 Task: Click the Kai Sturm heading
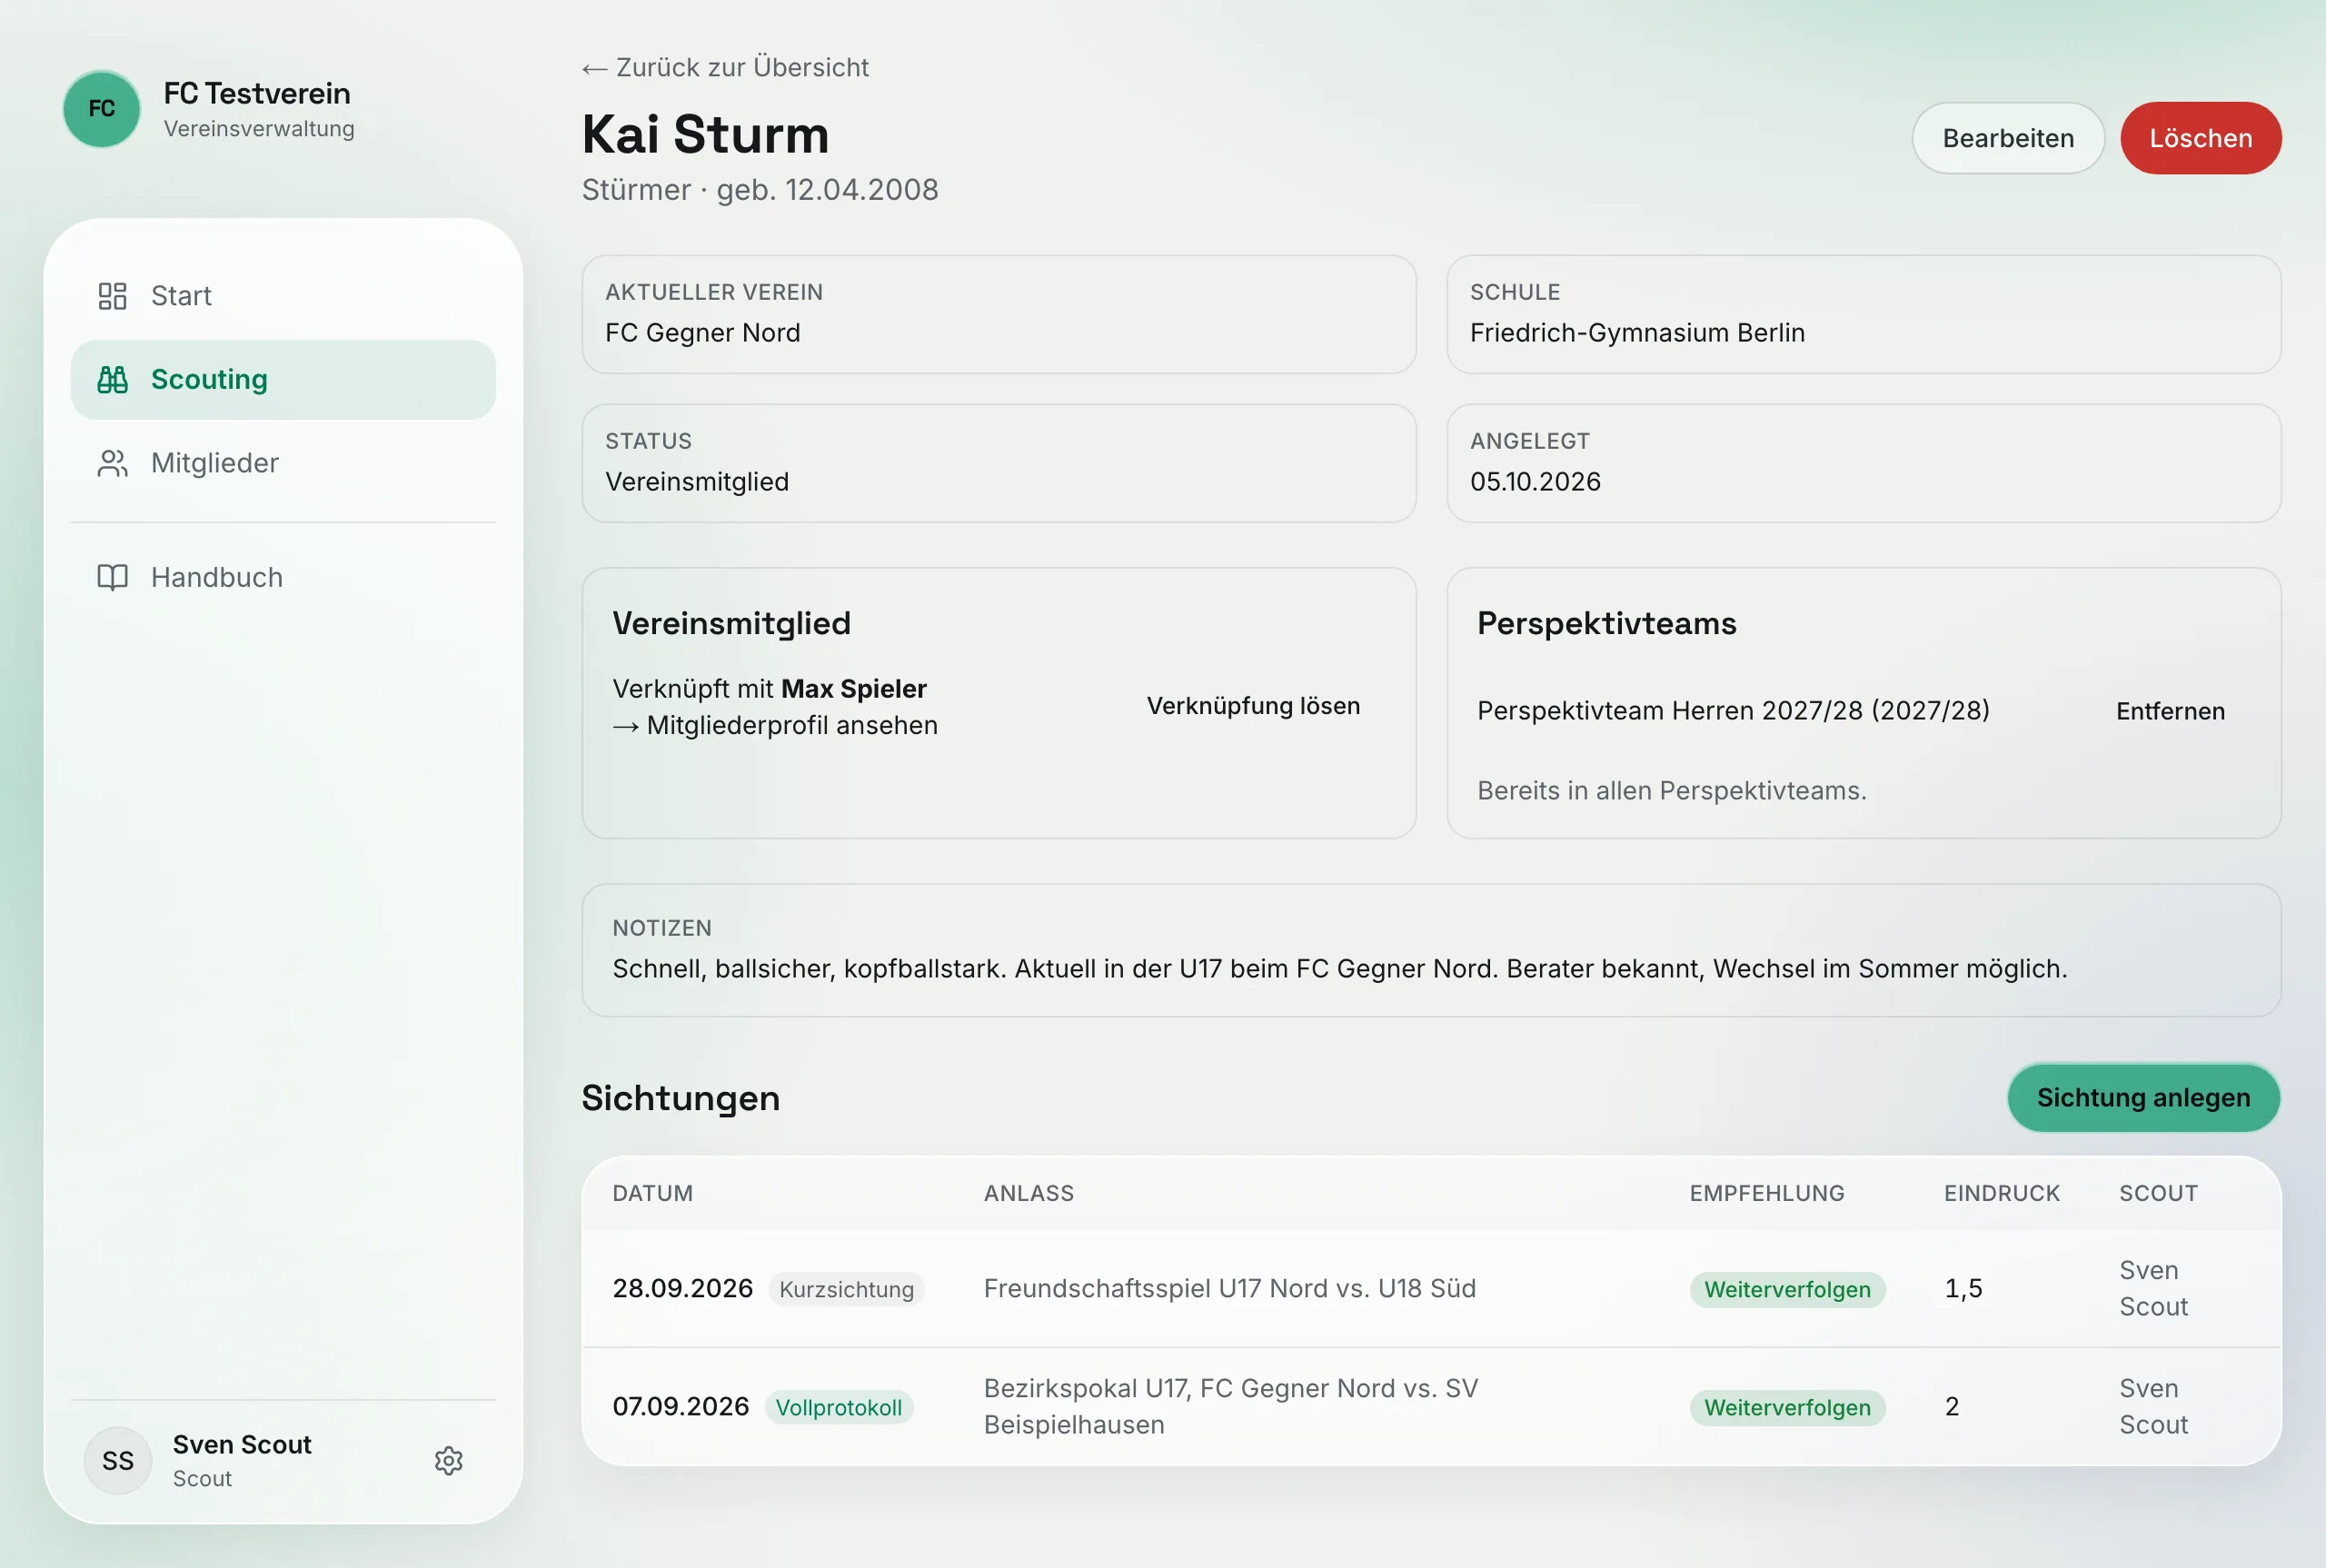click(x=706, y=135)
